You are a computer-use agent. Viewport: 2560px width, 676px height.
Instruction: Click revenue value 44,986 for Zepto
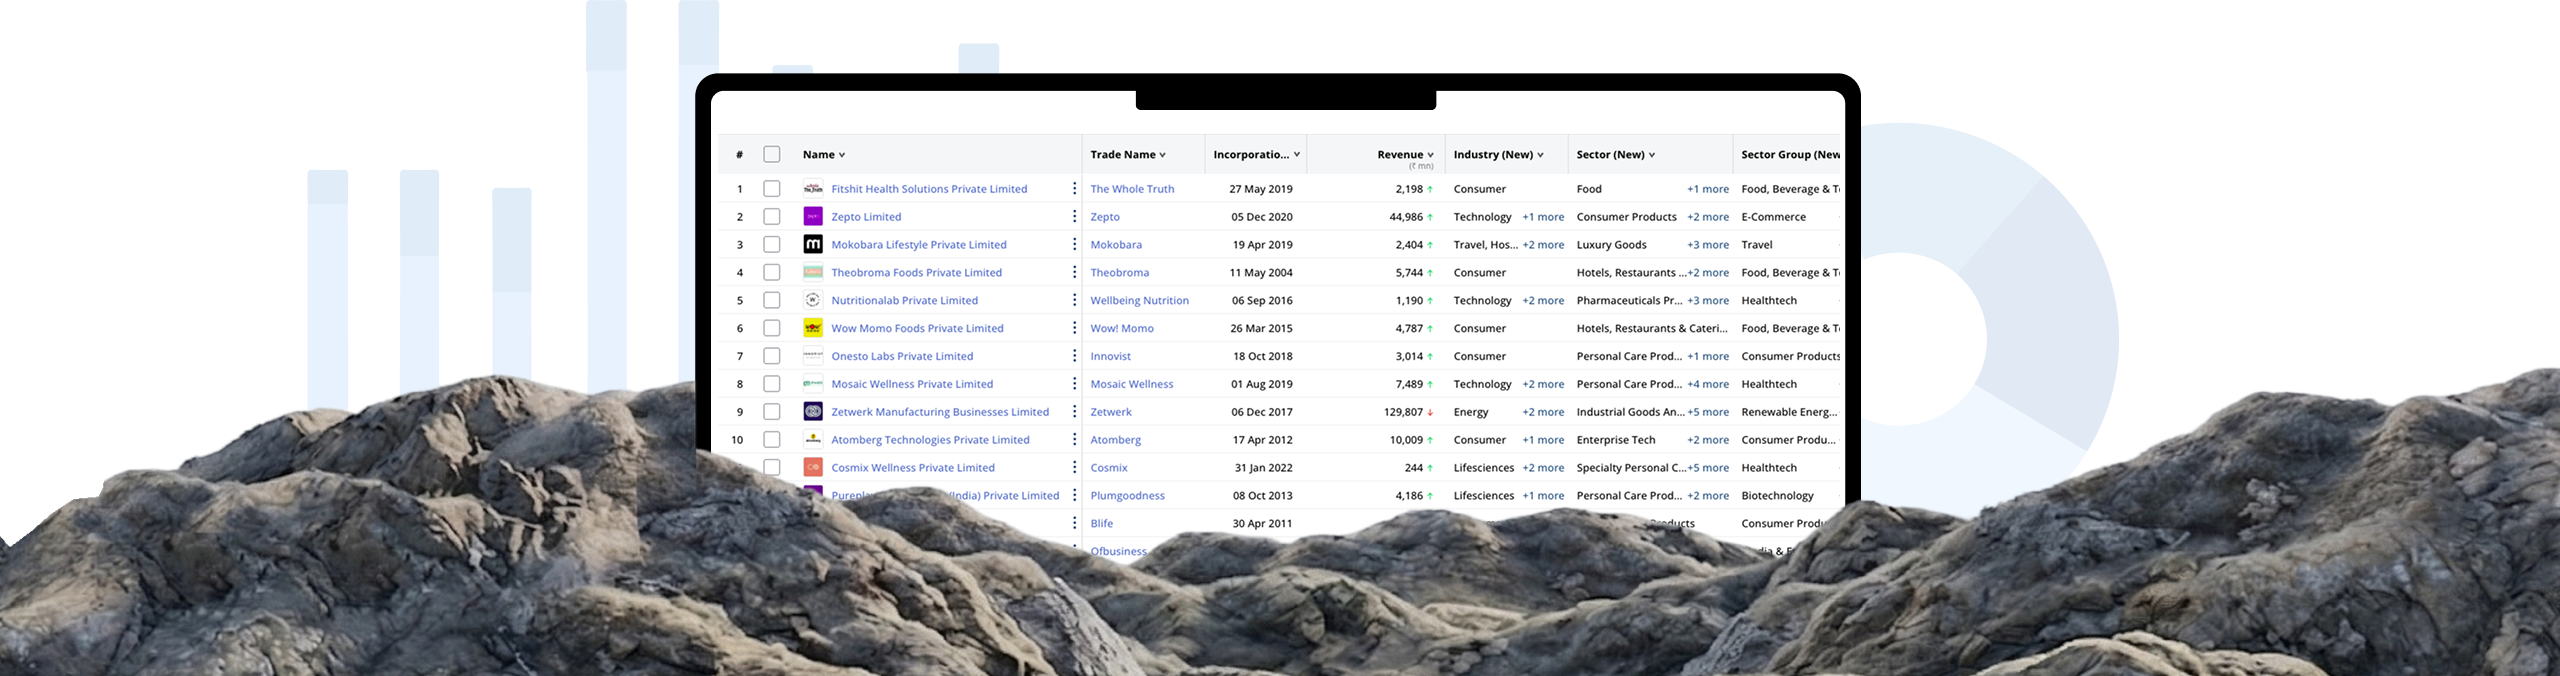pyautogui.click(x=1406, y=216)
